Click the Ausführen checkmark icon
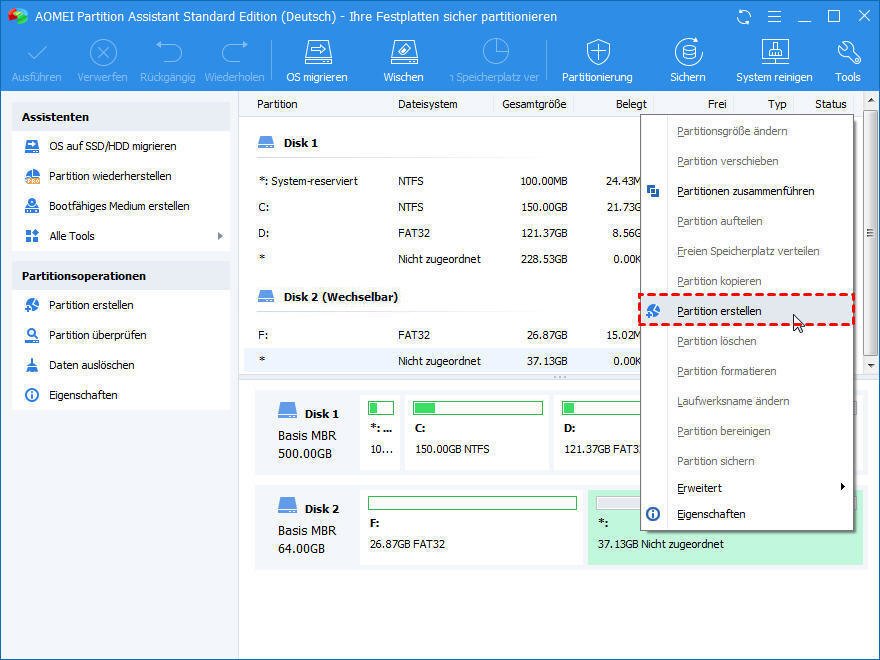The width and height of the screenshot is (880, 660). click(x=37, y=54)
